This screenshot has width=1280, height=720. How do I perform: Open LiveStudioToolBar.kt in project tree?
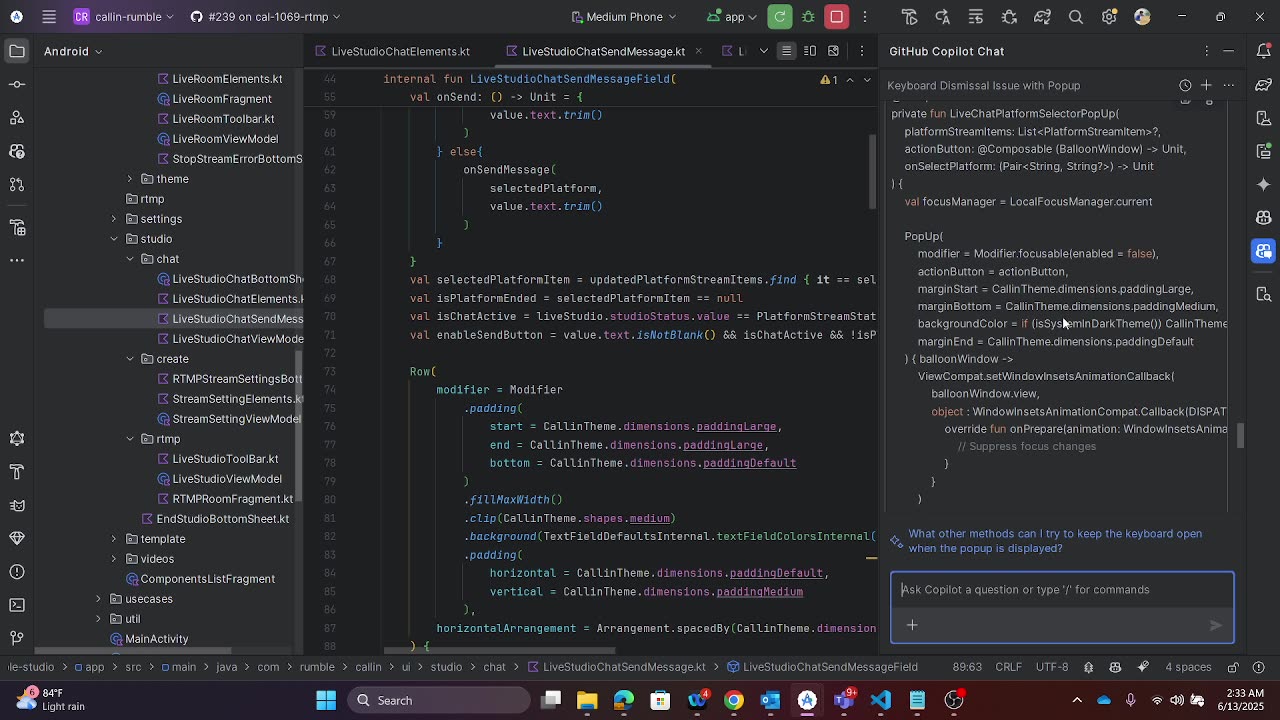(225, 459)
